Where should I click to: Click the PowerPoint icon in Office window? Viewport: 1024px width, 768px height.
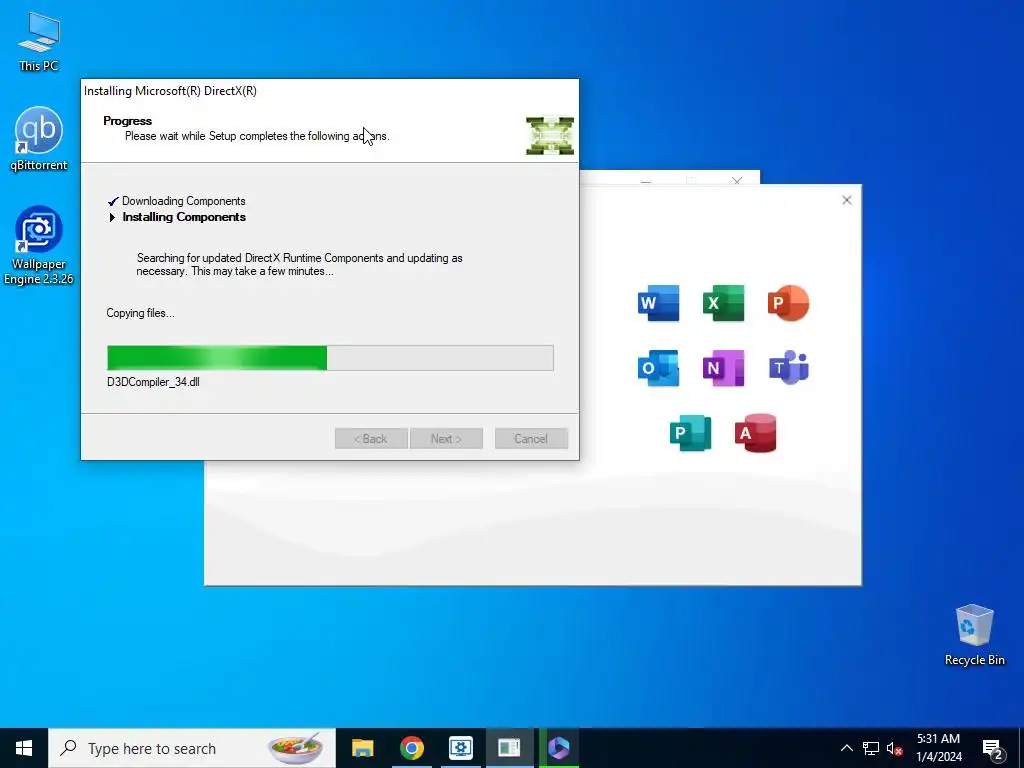pyautogui.click(x=788, y=303)
